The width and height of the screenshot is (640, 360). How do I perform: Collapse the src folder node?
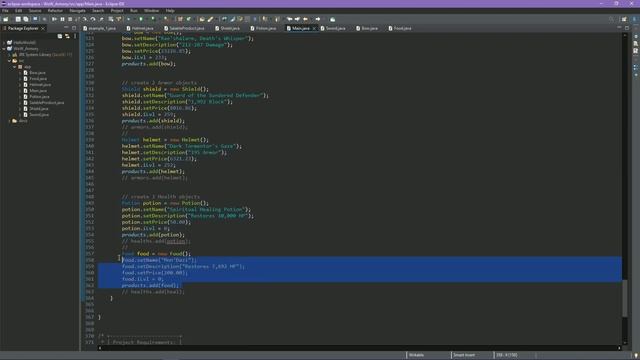tap(9, 61)
